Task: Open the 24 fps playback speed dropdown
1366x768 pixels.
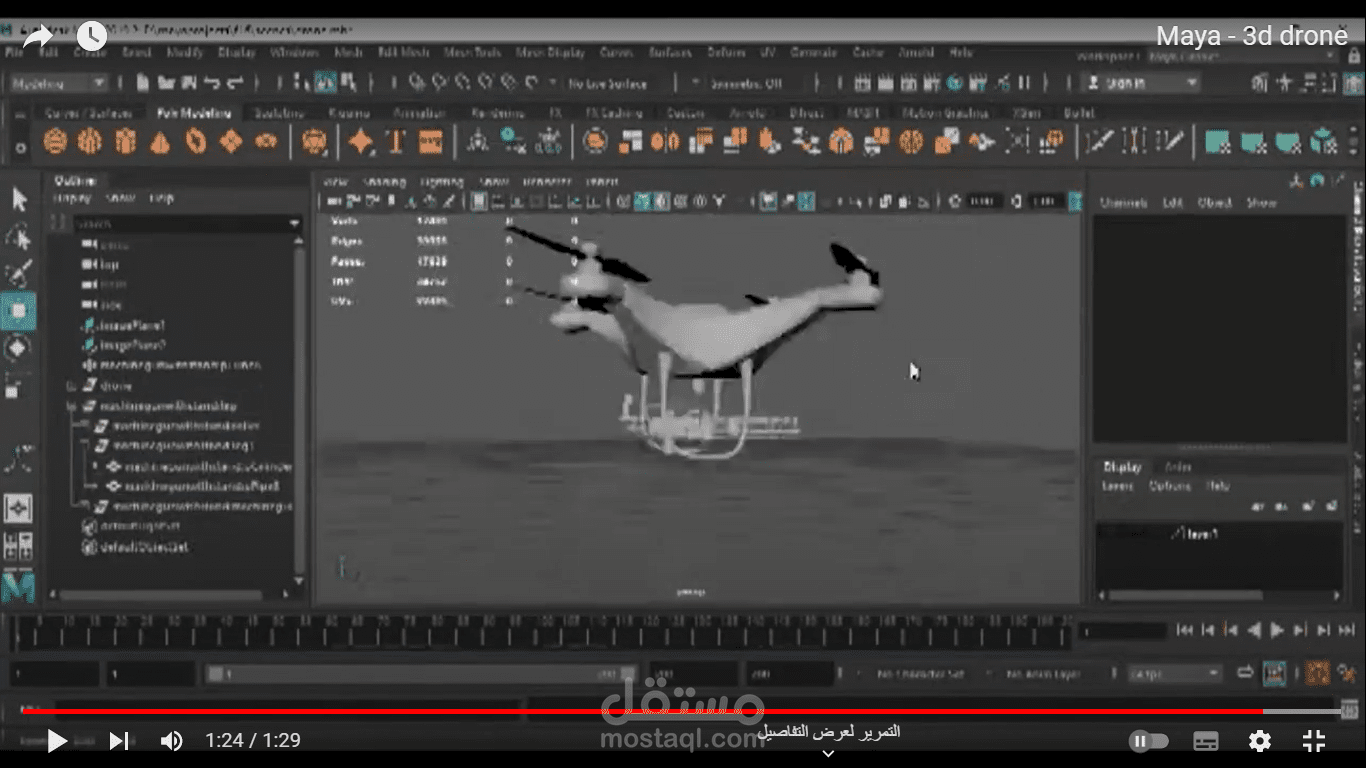Action: 1174,674
